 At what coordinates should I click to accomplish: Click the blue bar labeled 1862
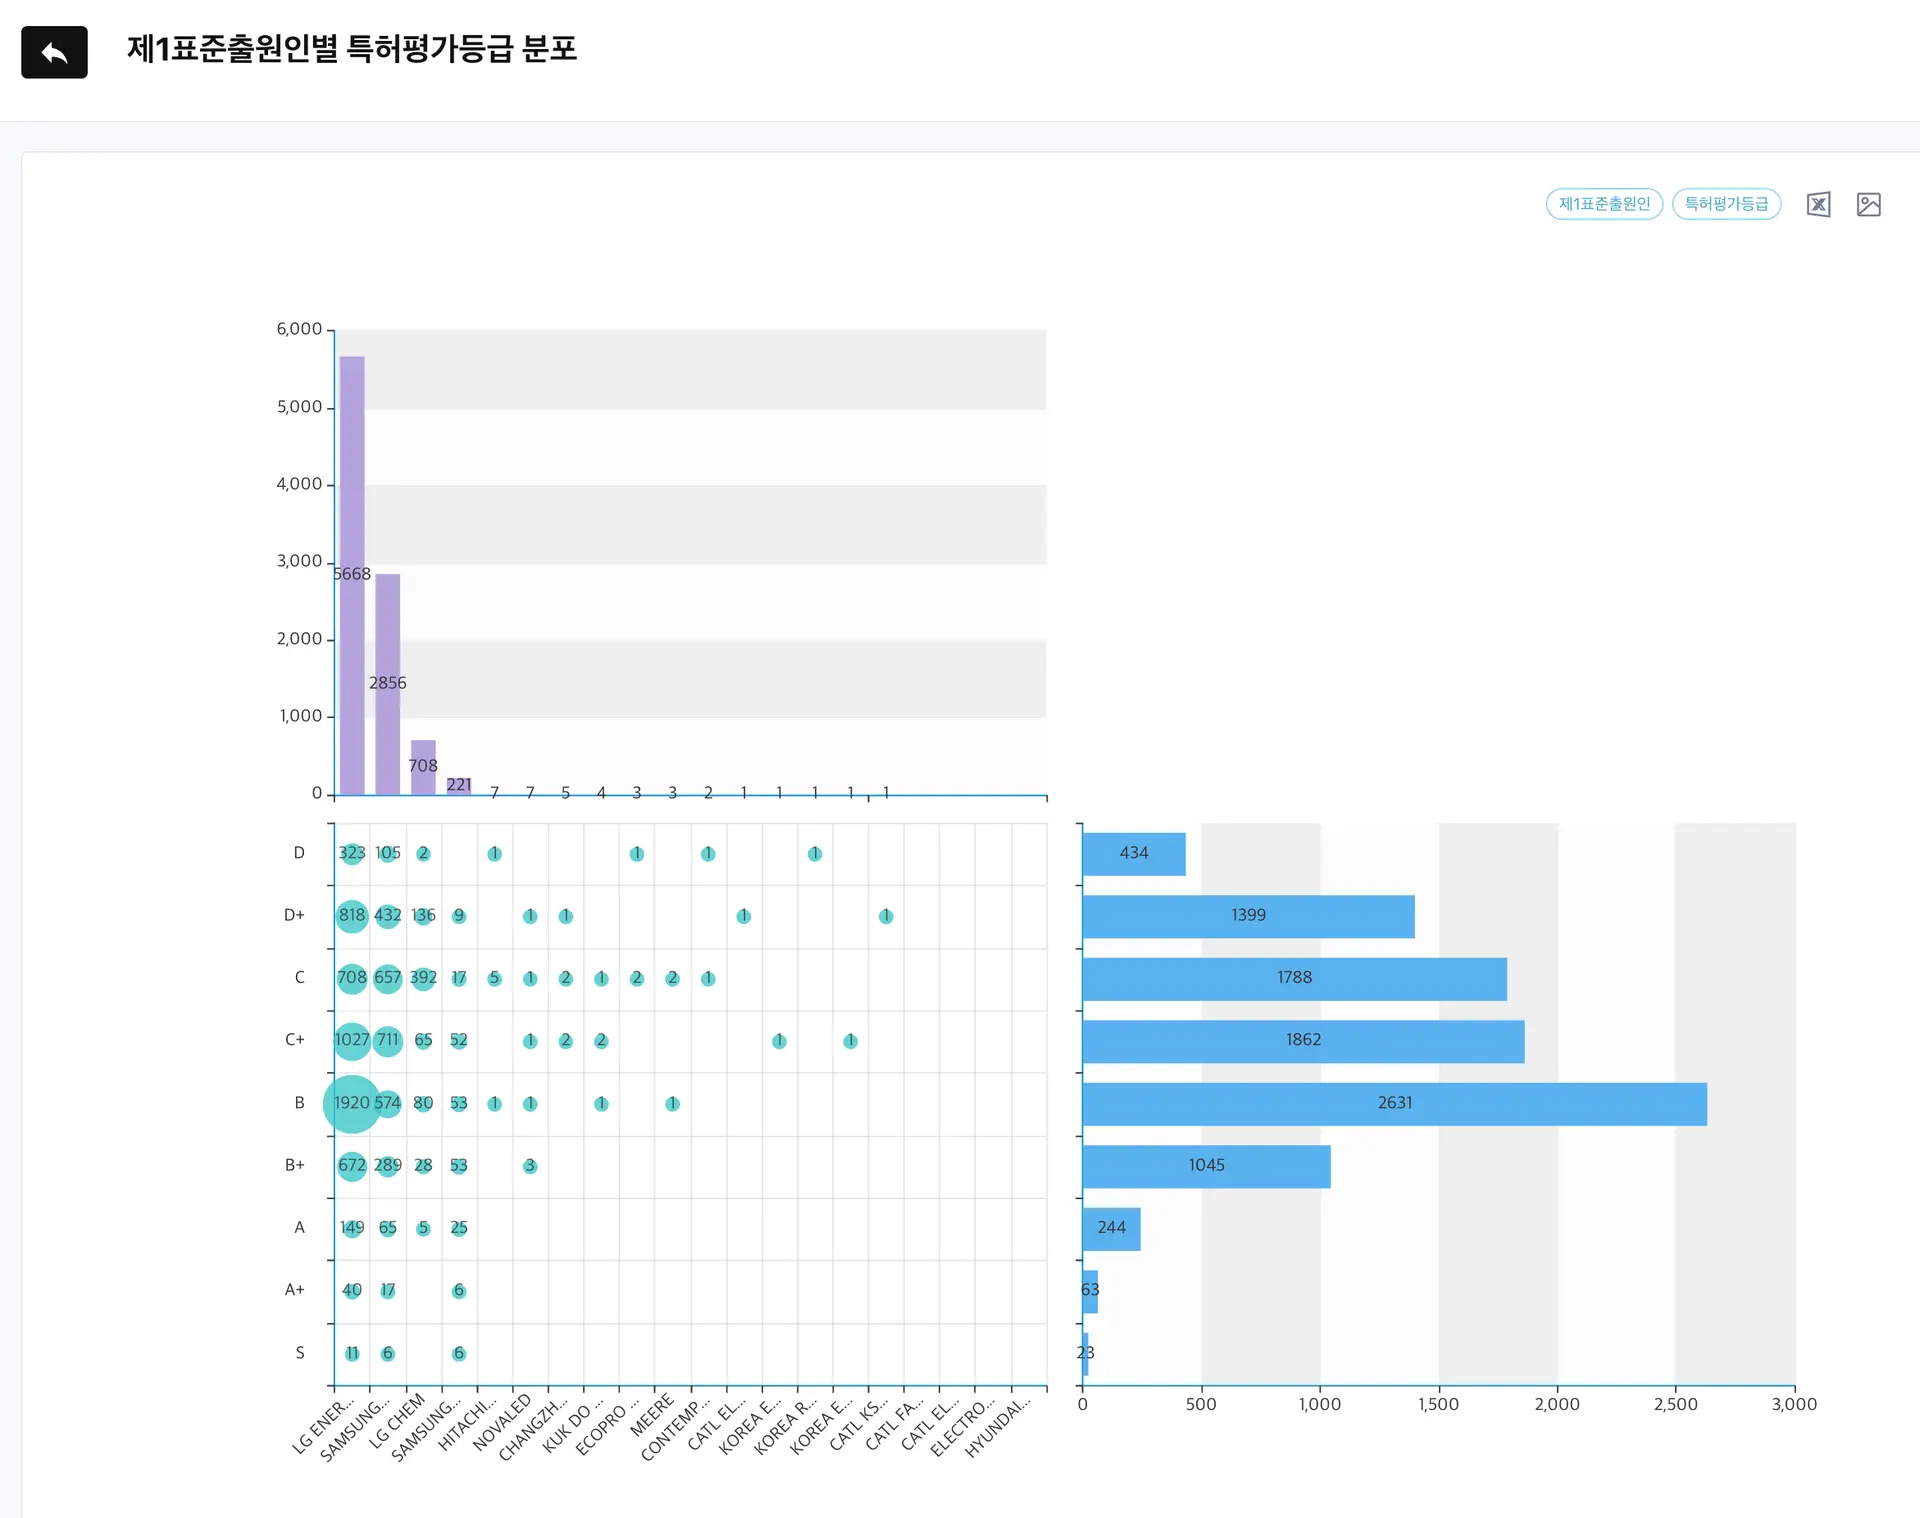[1302, 1041]
